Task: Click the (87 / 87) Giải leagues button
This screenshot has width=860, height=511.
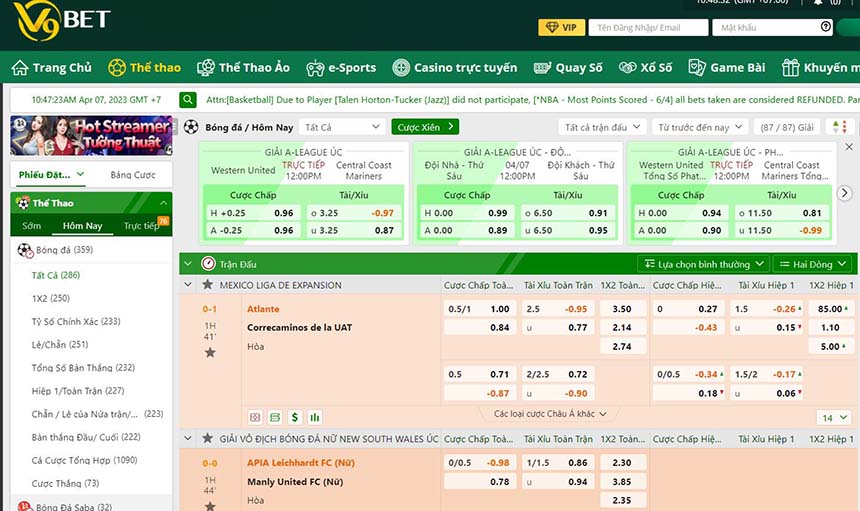Action: tap(787, 127)
